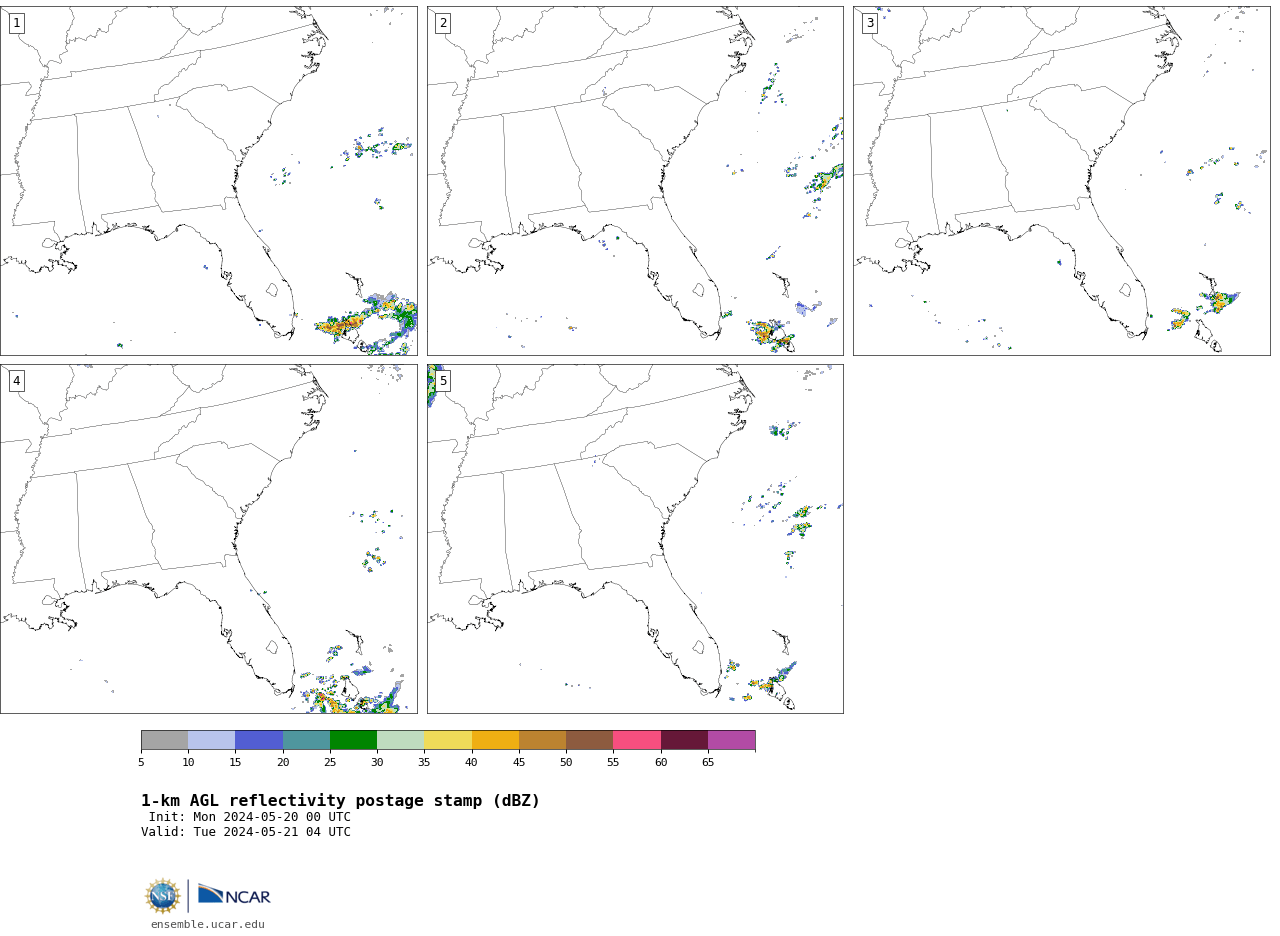Image resolution: width=1280 pixels, height=936 pixels.
Task: Click the gray 5-10 dBZ color swatch
Action: (164, 740)
